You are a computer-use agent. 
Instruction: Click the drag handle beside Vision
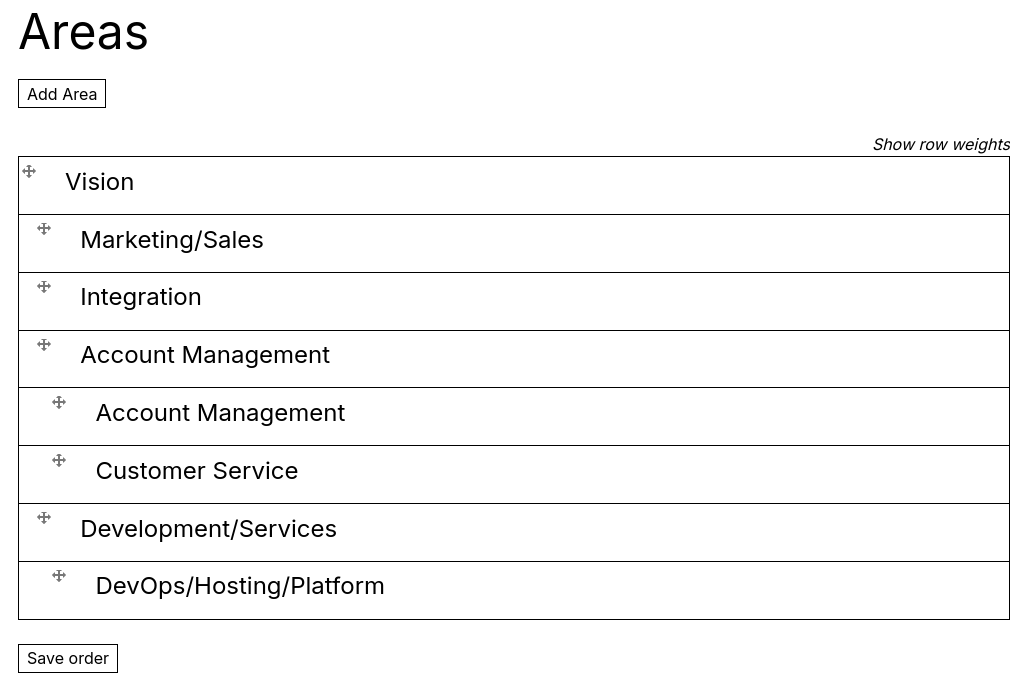click(x=29, y=171)
